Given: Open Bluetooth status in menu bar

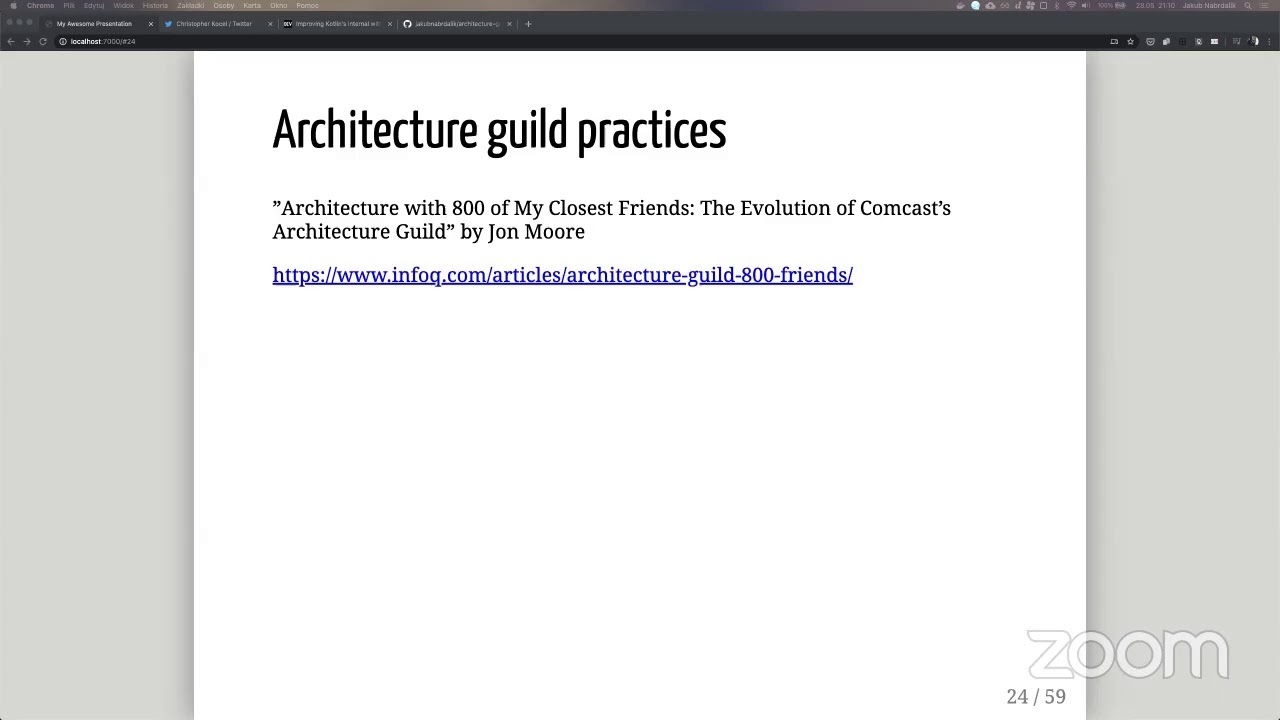Looking at the screenshot, I should pos(1057,5).
